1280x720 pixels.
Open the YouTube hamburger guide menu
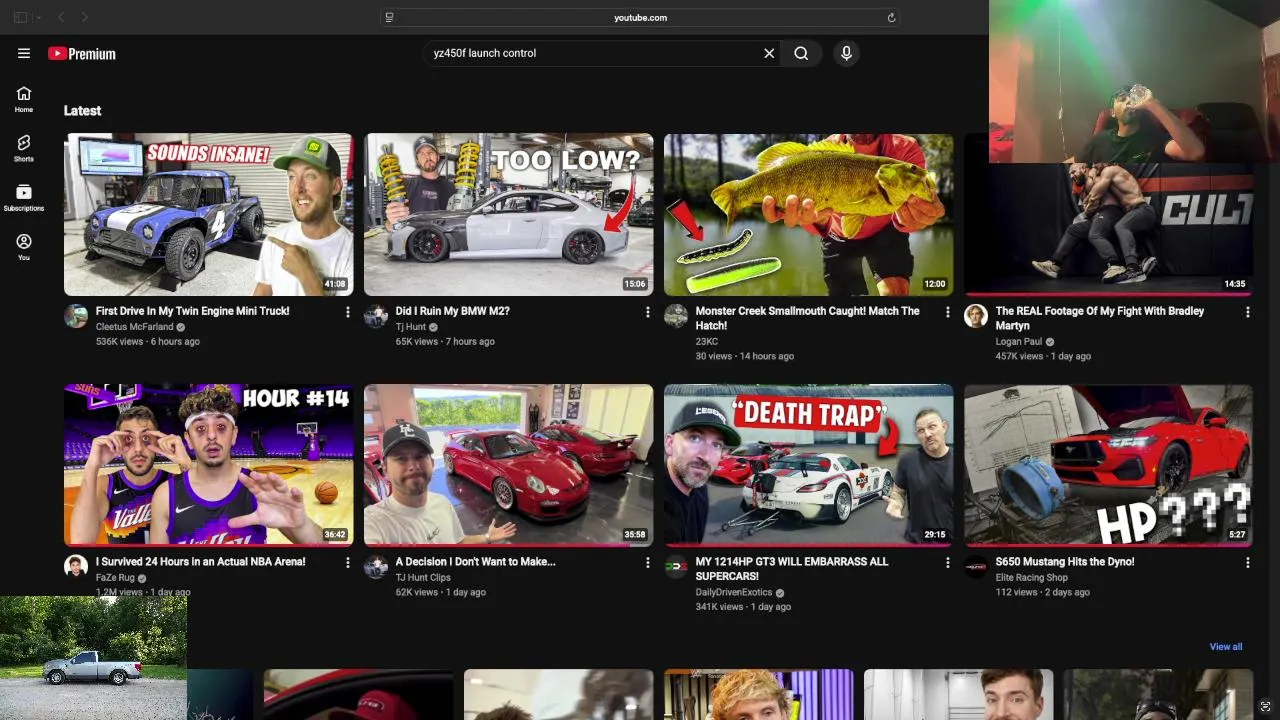[24, 54]
